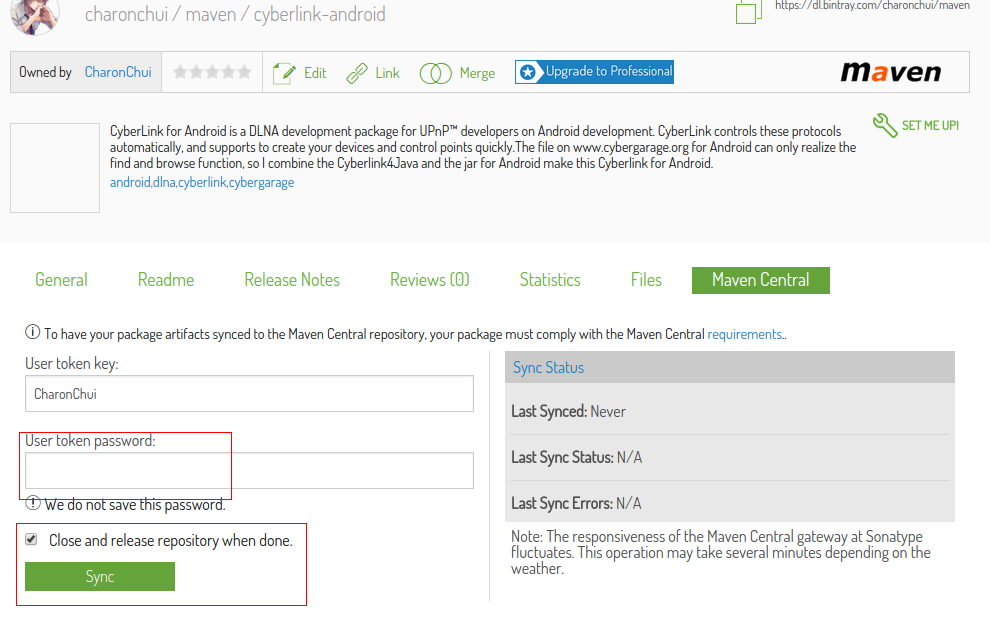Open the Files tab
The height and width of the screenshot is (635, 990).
pos(646,280)
